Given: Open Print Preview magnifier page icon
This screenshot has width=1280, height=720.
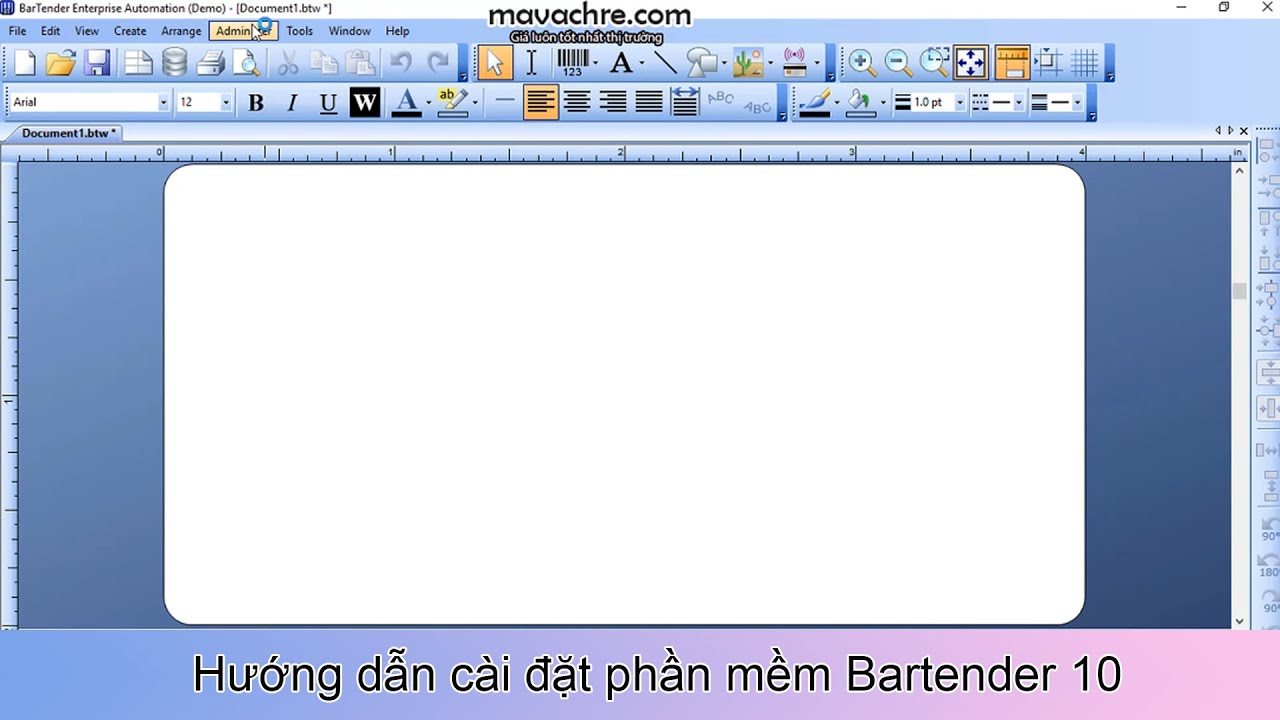Looking at the screenshot, I should (246, 63).
